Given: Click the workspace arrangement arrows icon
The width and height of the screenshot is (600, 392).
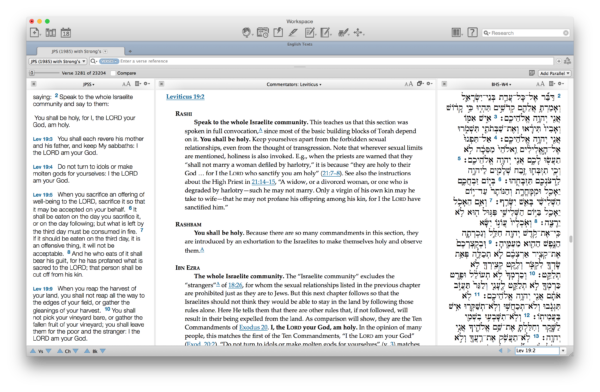Looking at the screenshot, I should tap(358, 33).
